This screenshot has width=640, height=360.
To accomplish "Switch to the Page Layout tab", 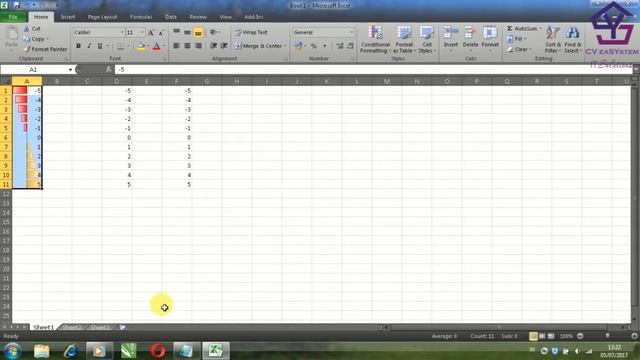I will point(102,17).
